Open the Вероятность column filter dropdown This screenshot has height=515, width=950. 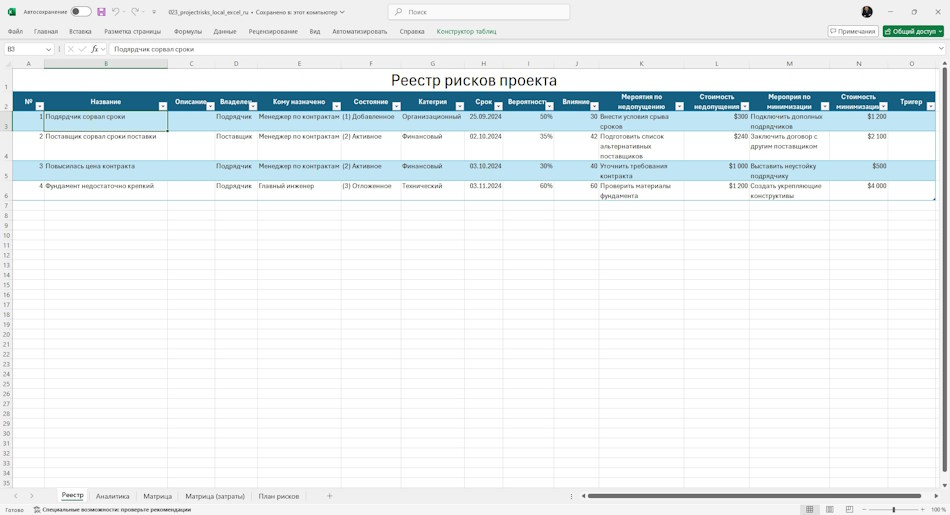click(x=549, y=106)
